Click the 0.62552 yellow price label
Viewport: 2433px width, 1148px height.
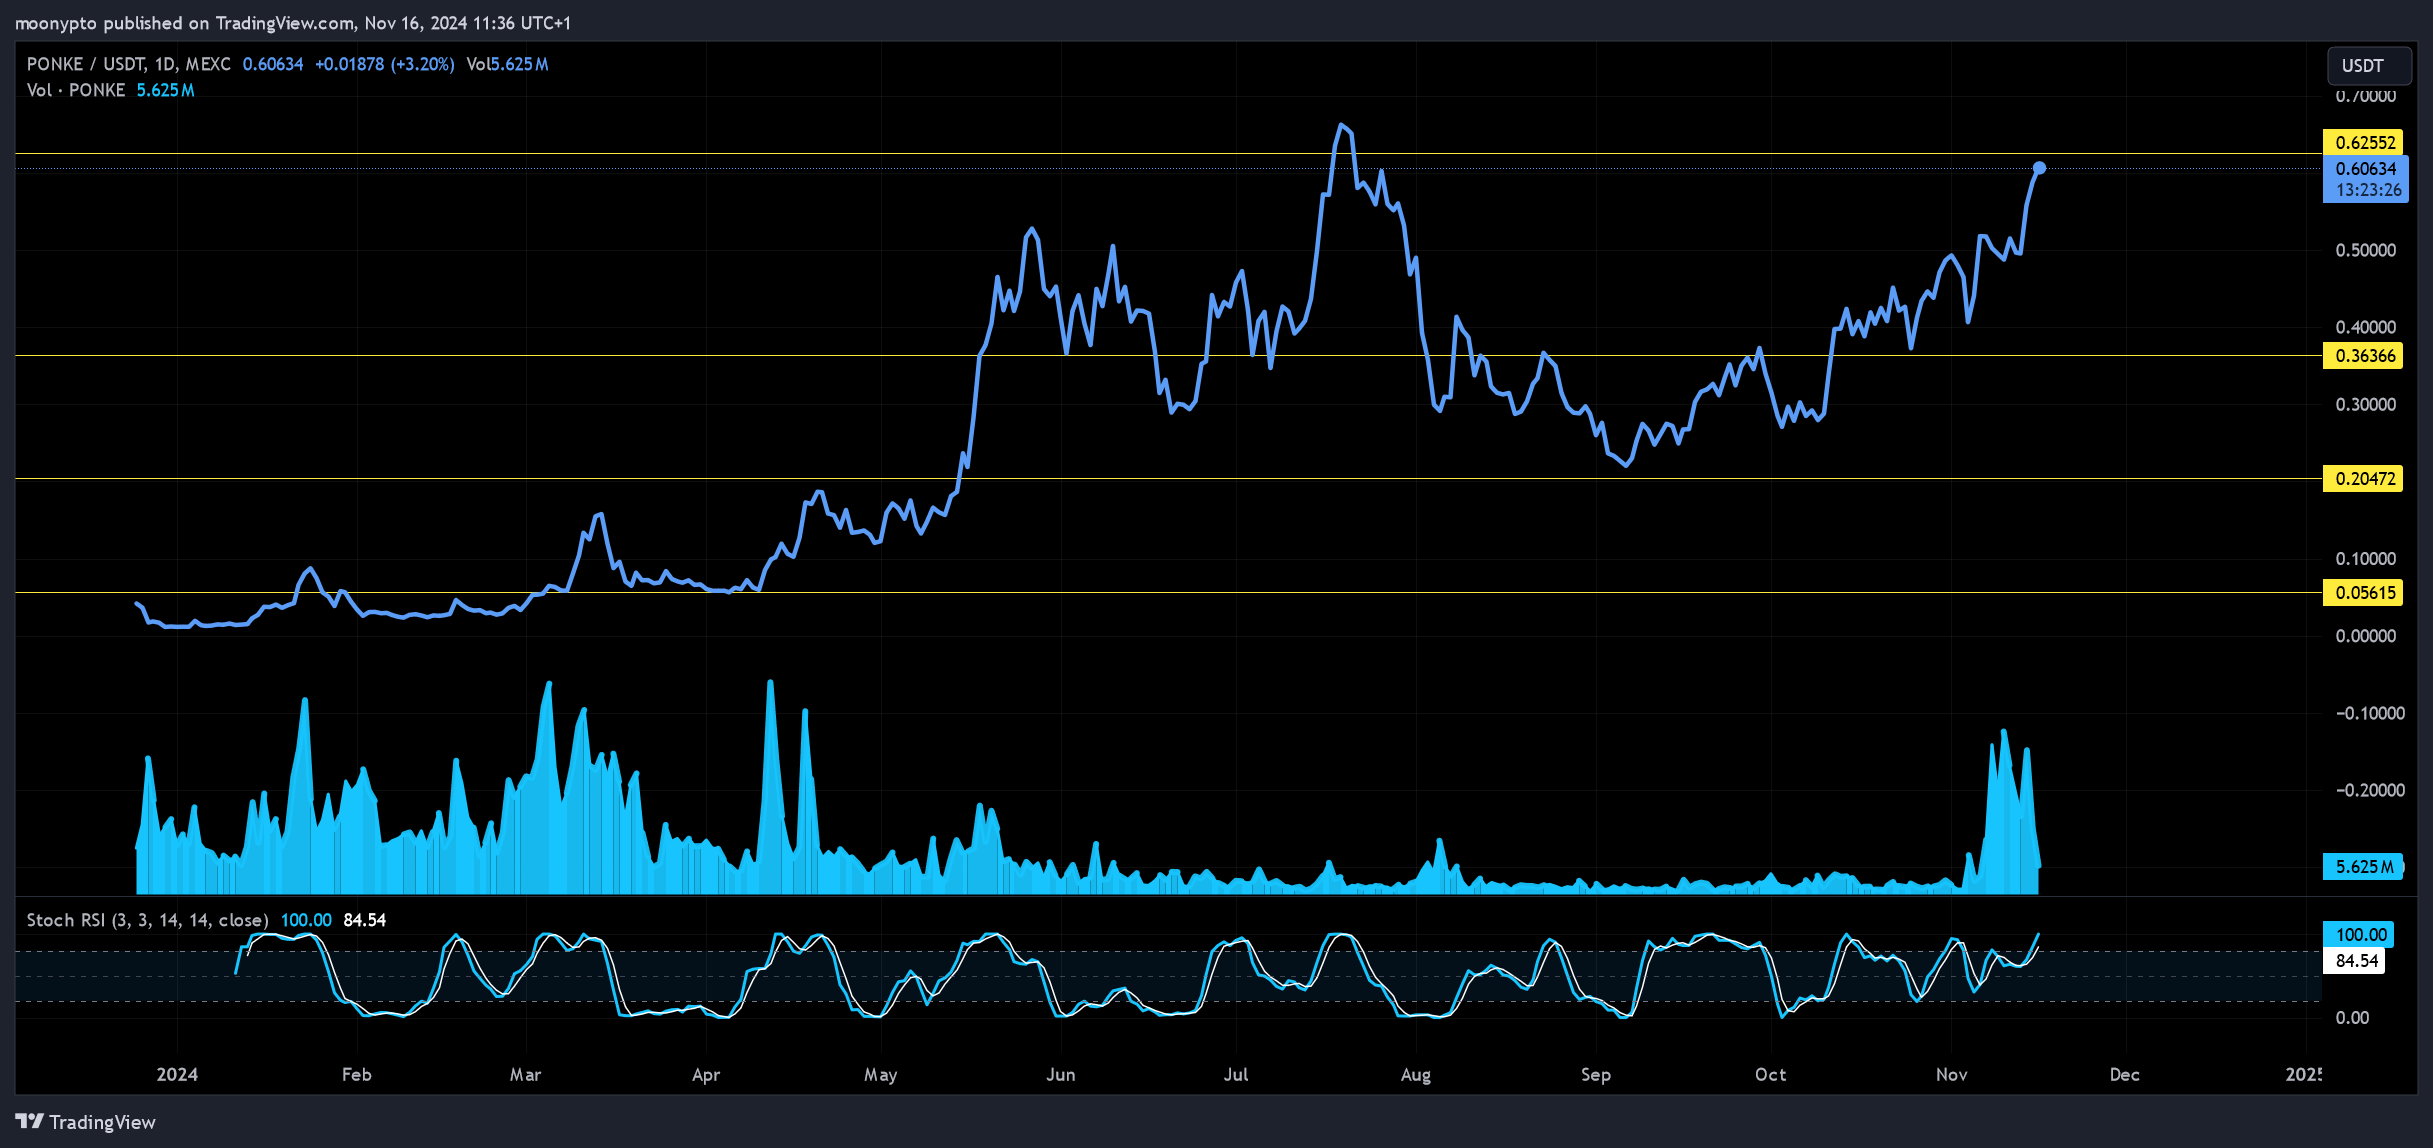pyautogui.click(x=2364, y=142)
